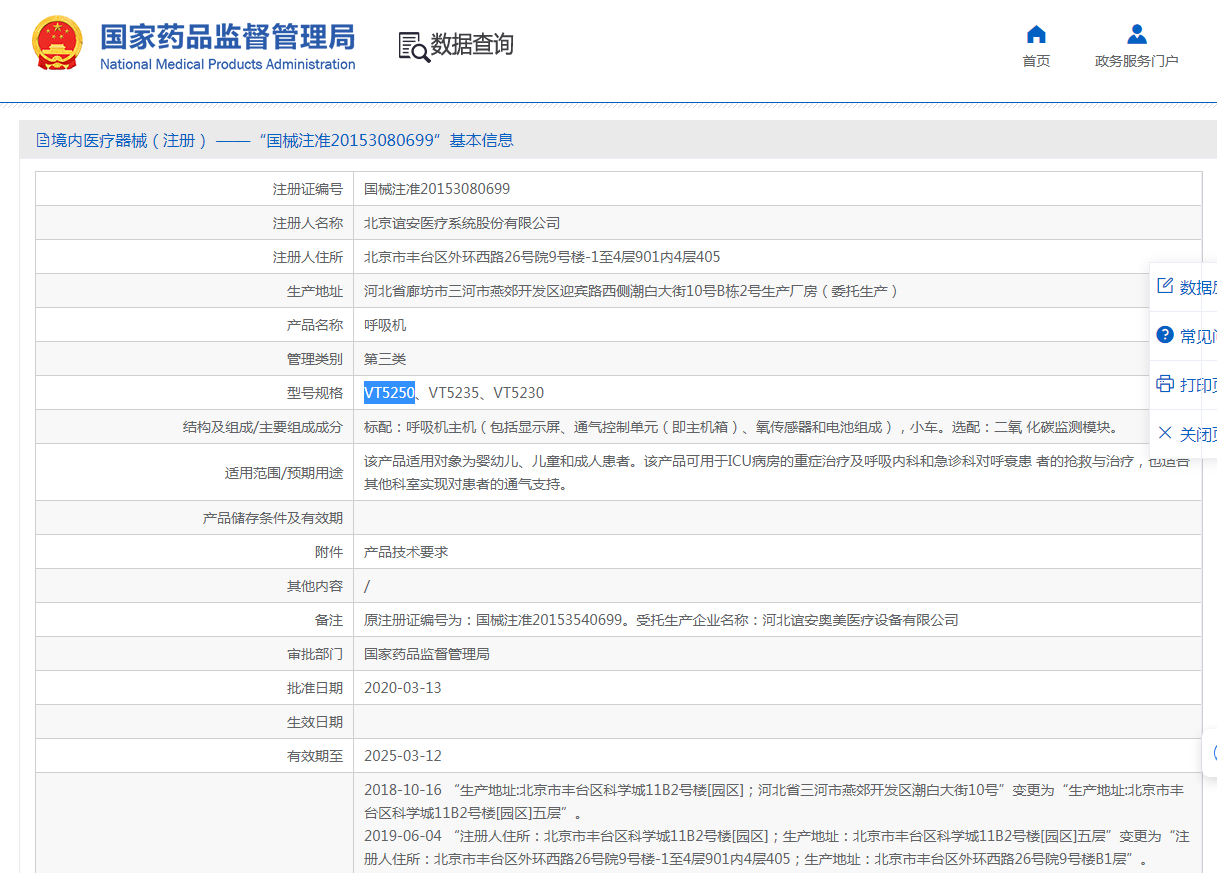Click the 关闭 X icon in side panel

tap(1164, 433)
